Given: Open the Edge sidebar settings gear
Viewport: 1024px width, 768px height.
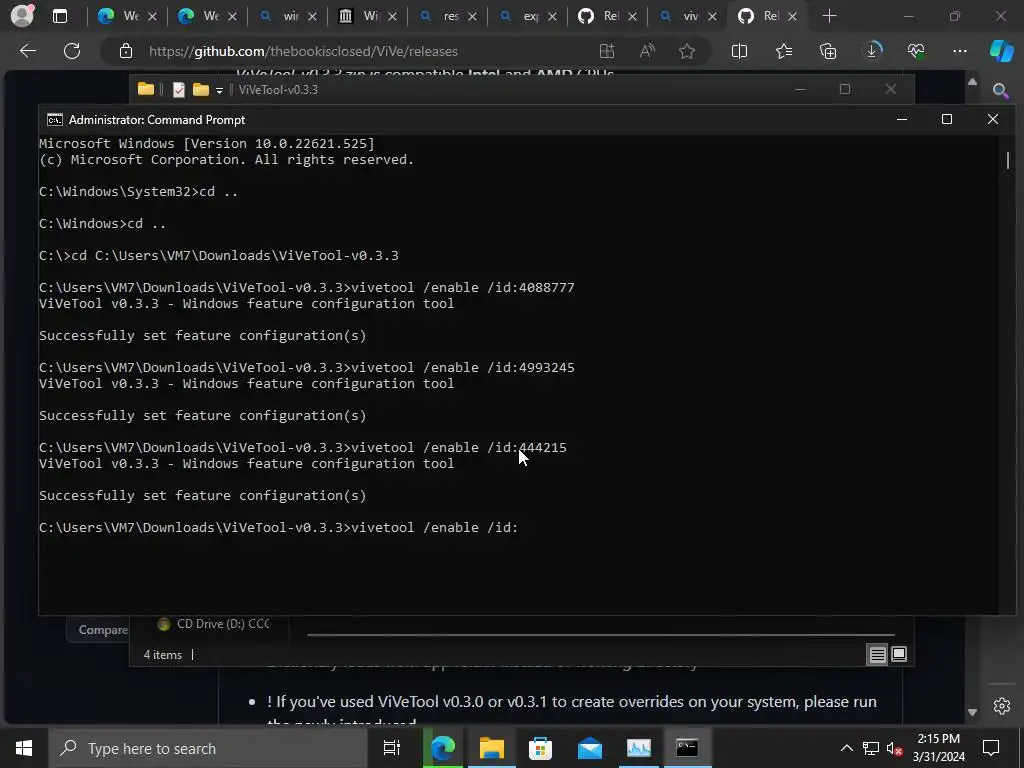Looking at the screenshot, I should pos(1002,706).
